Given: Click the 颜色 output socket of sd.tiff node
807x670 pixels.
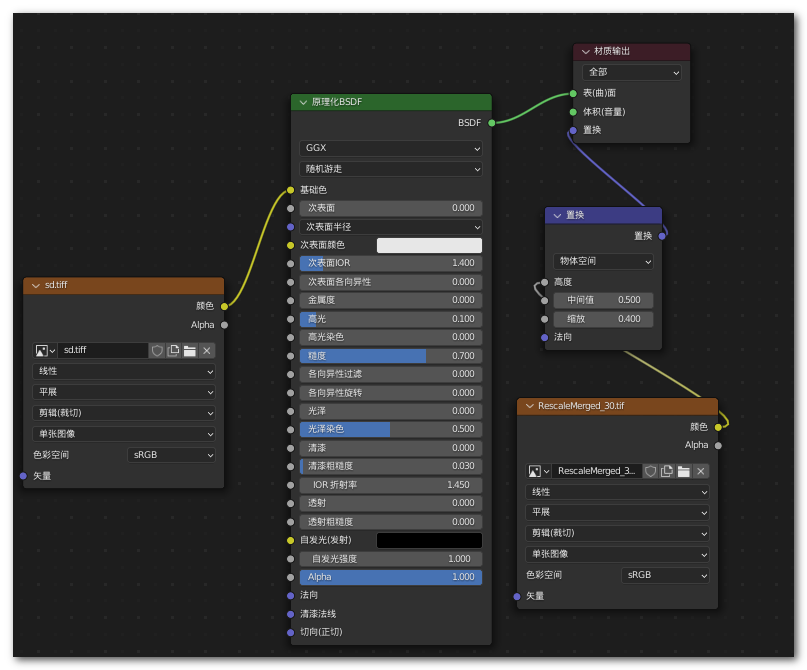Looking at the screenshot, I should pos(224,306).
